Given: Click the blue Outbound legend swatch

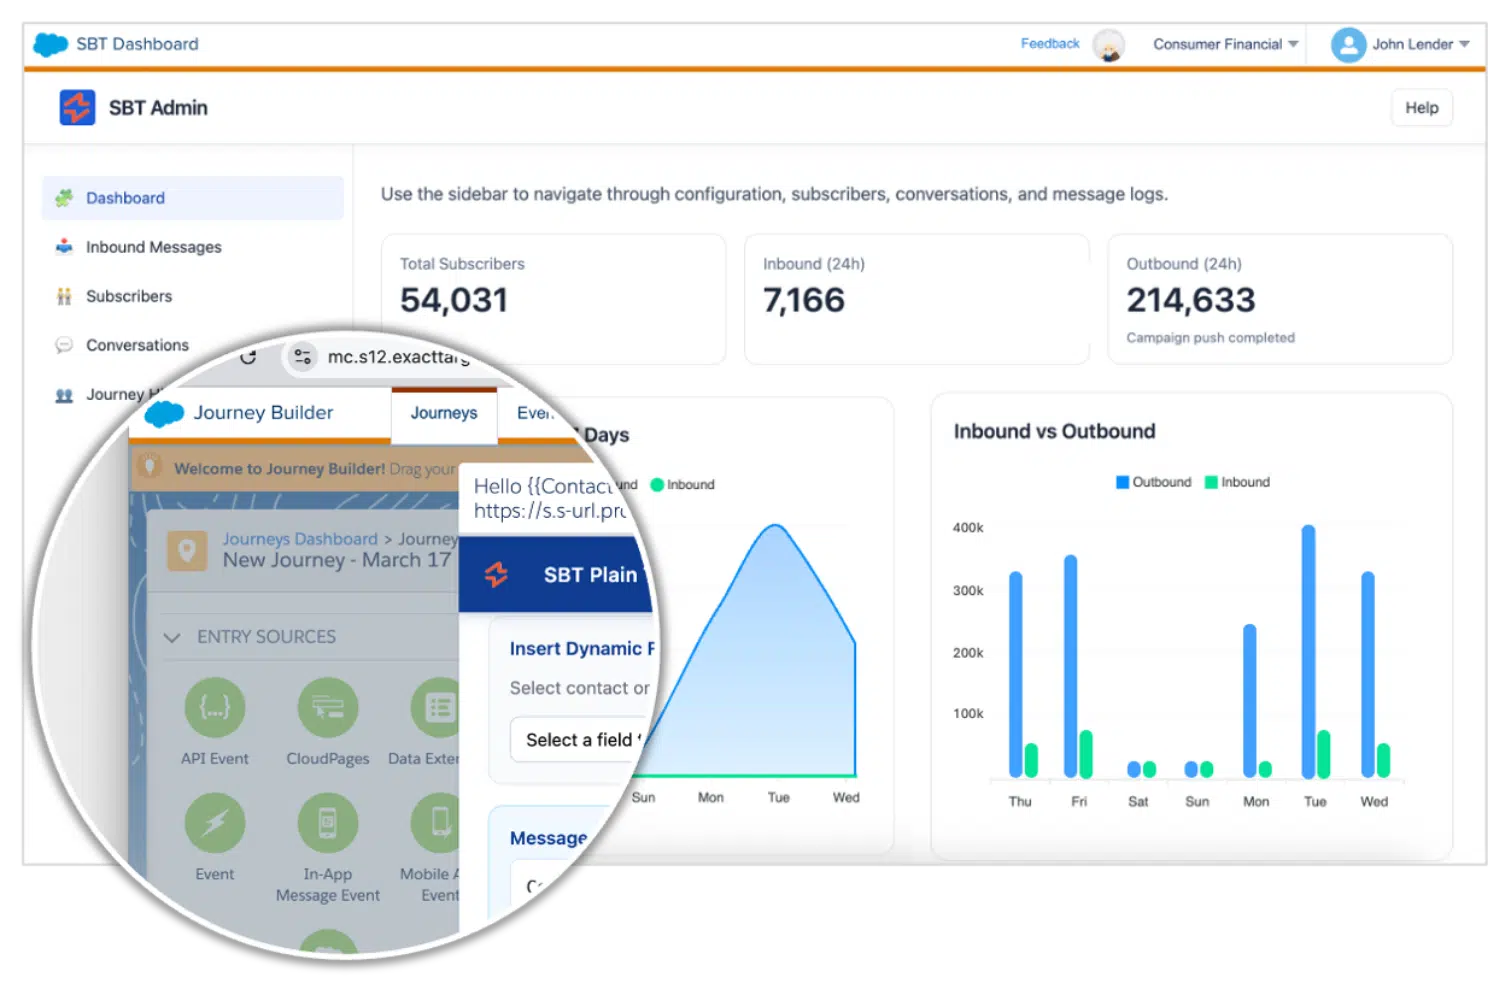Looking at the screenshot, I should point(1123,482).
